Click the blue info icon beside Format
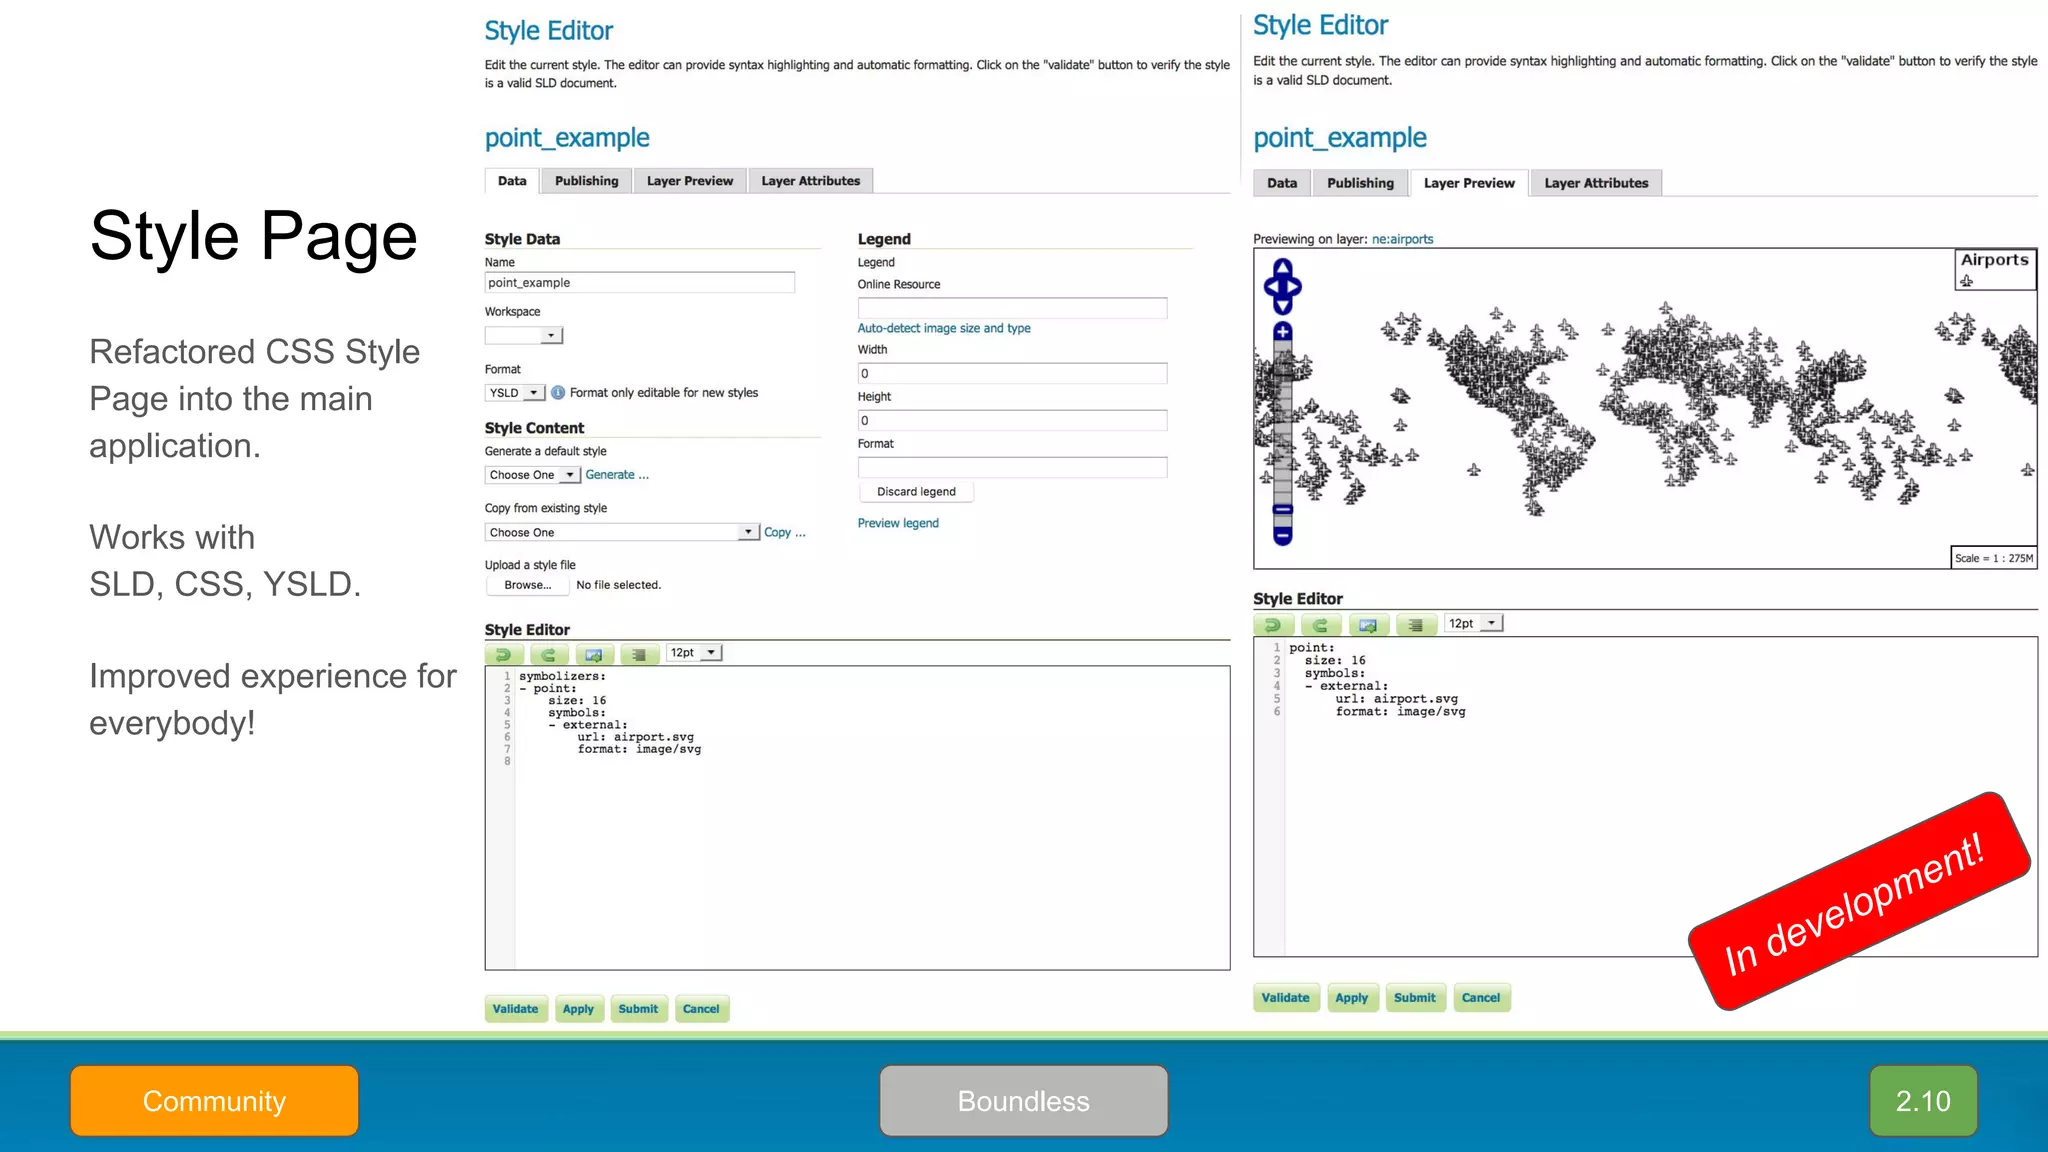 coord(558,393)
